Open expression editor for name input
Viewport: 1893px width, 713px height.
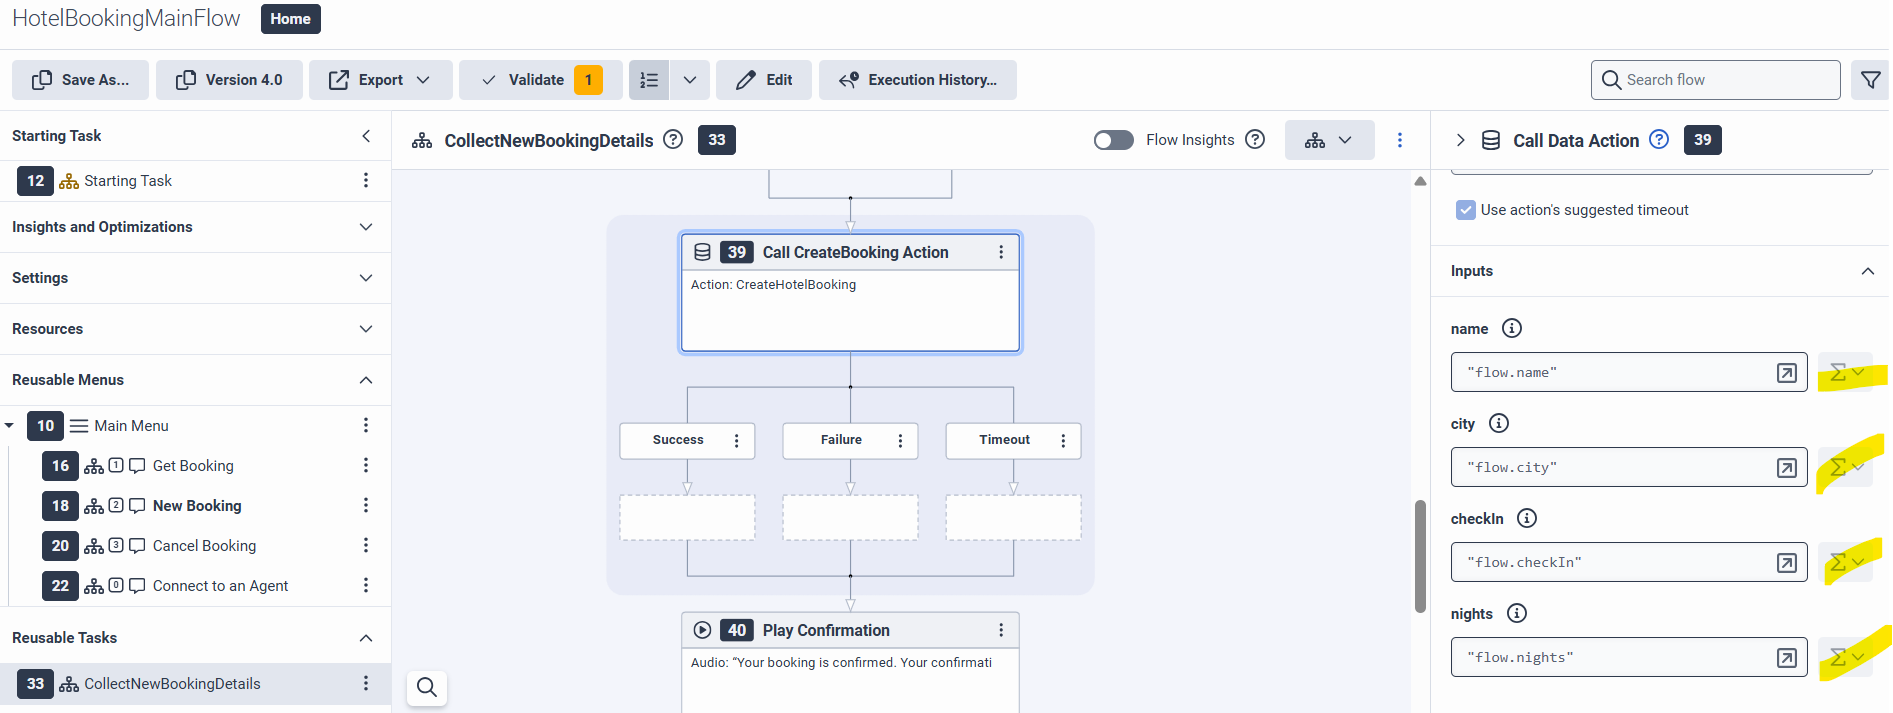point(1786,373)
